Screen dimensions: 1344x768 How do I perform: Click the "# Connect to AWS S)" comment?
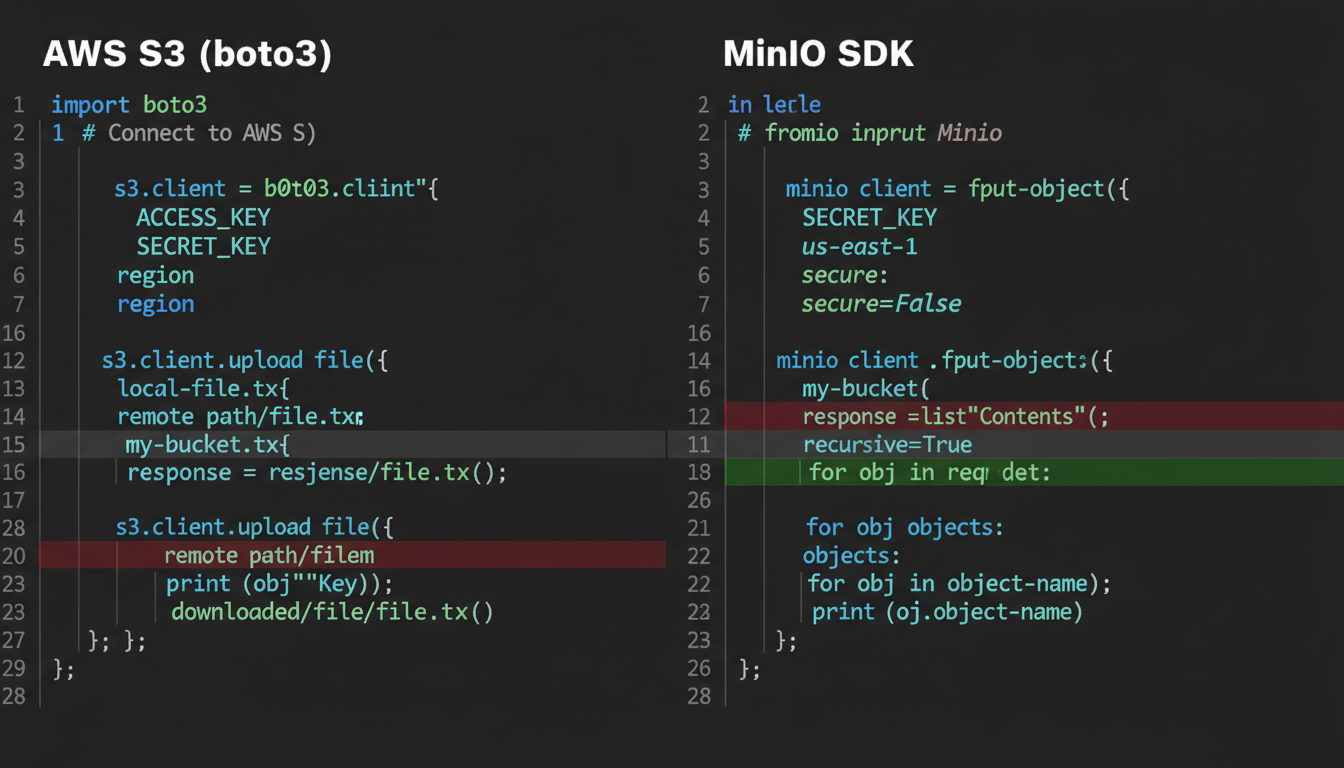click(x=199, y=133)
